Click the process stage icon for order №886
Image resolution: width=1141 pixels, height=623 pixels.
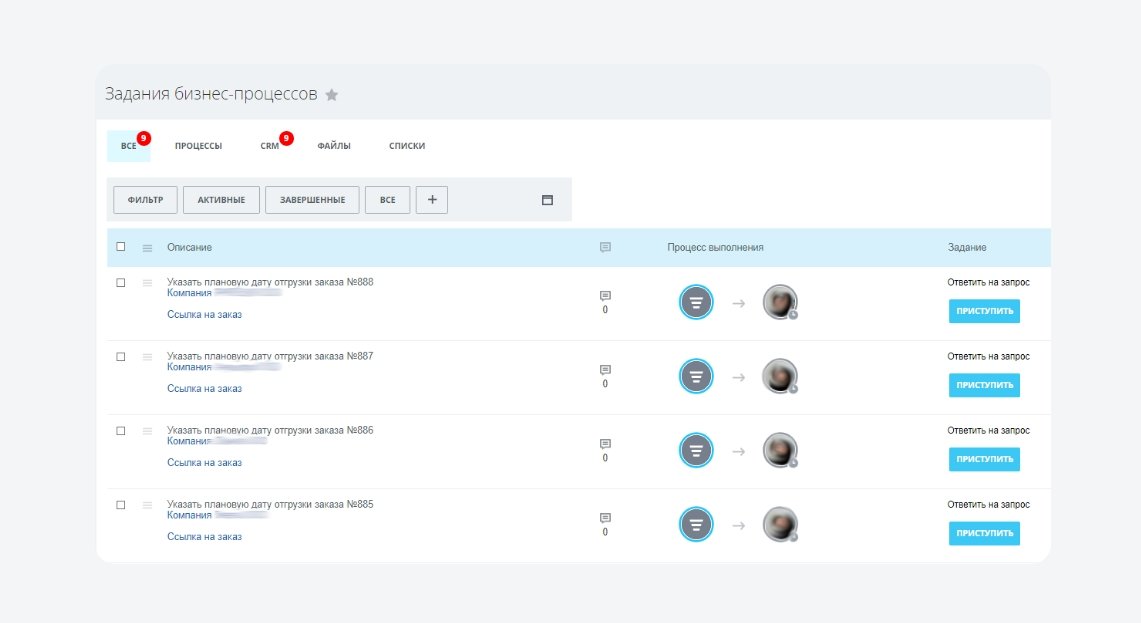tap(696, 451)
